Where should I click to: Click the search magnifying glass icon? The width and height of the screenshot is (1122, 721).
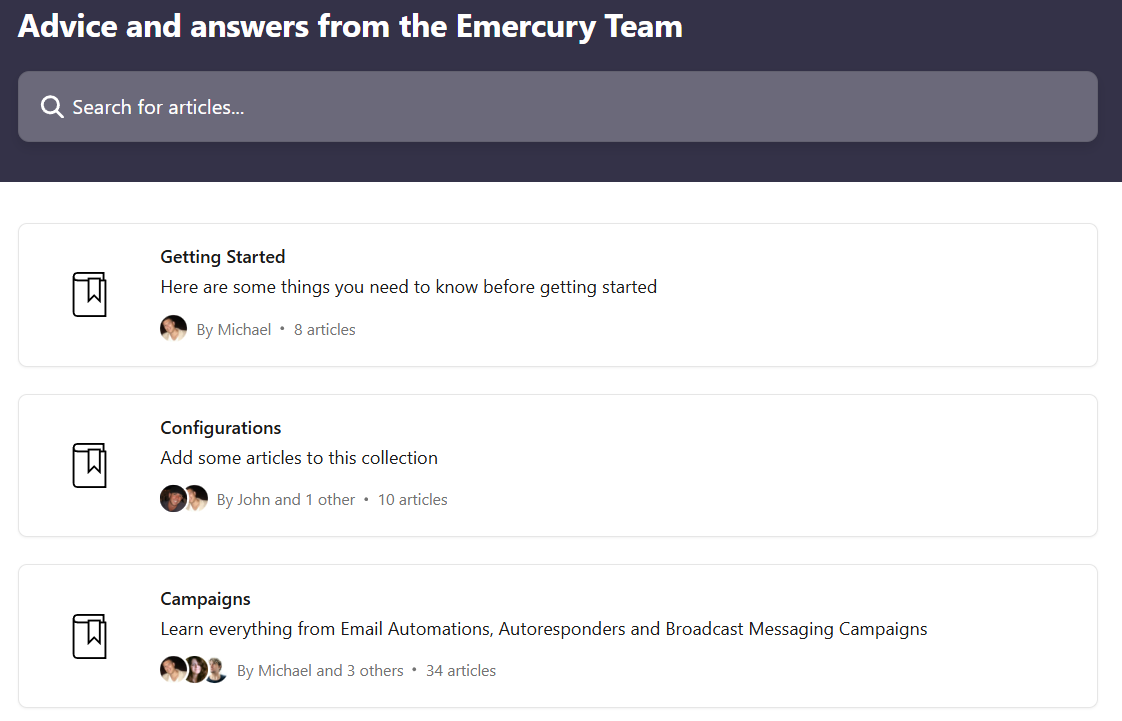[x=52, y=107]
